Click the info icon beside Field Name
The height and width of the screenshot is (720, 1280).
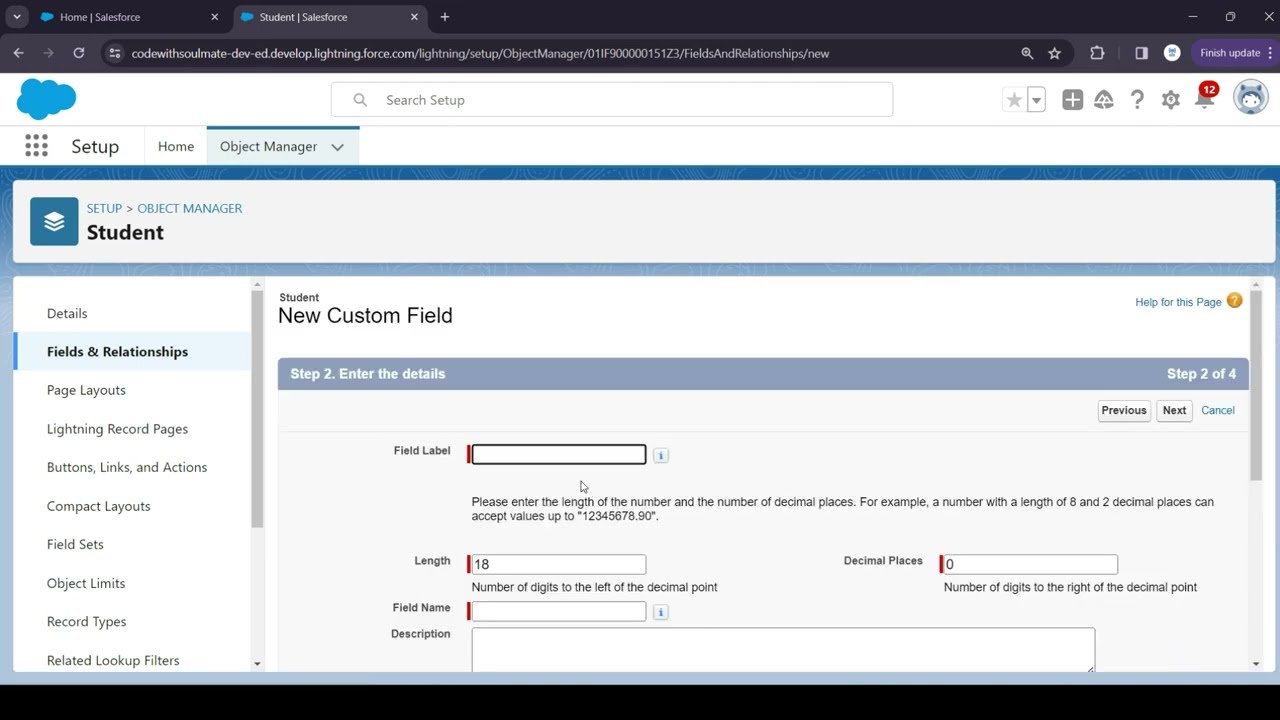point(660,612)
